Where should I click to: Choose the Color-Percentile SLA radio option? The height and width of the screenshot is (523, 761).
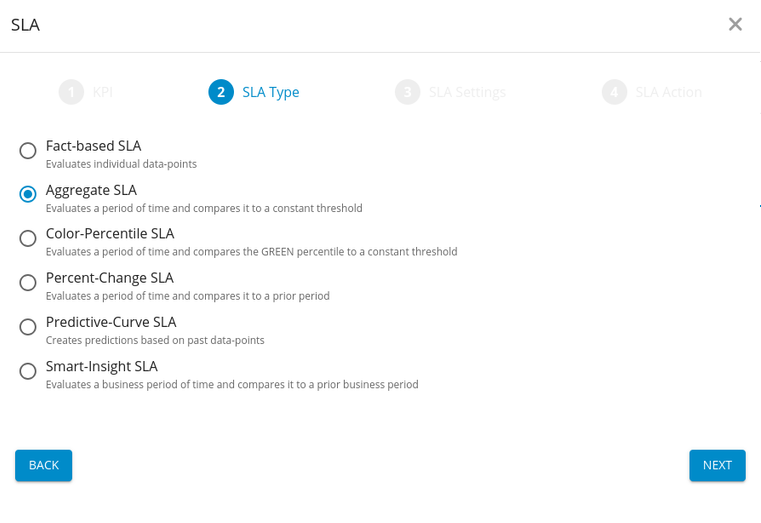[x=28, y=238]
